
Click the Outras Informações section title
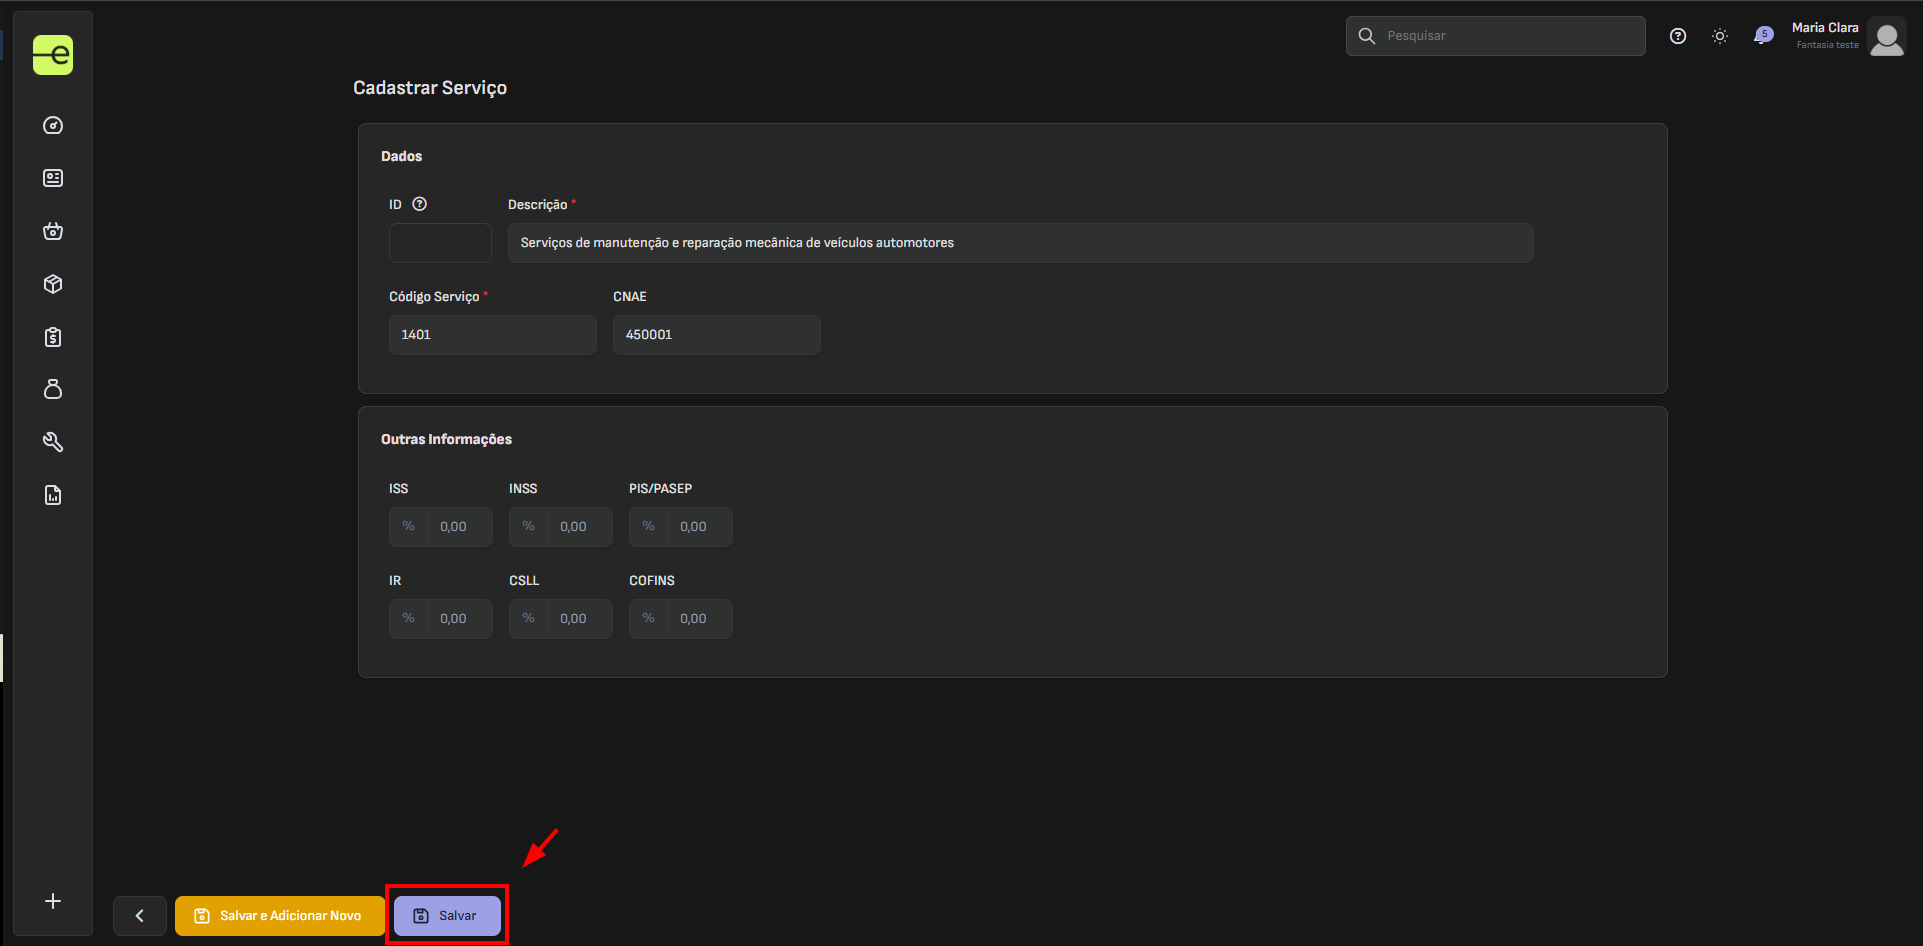pos(446,439)
